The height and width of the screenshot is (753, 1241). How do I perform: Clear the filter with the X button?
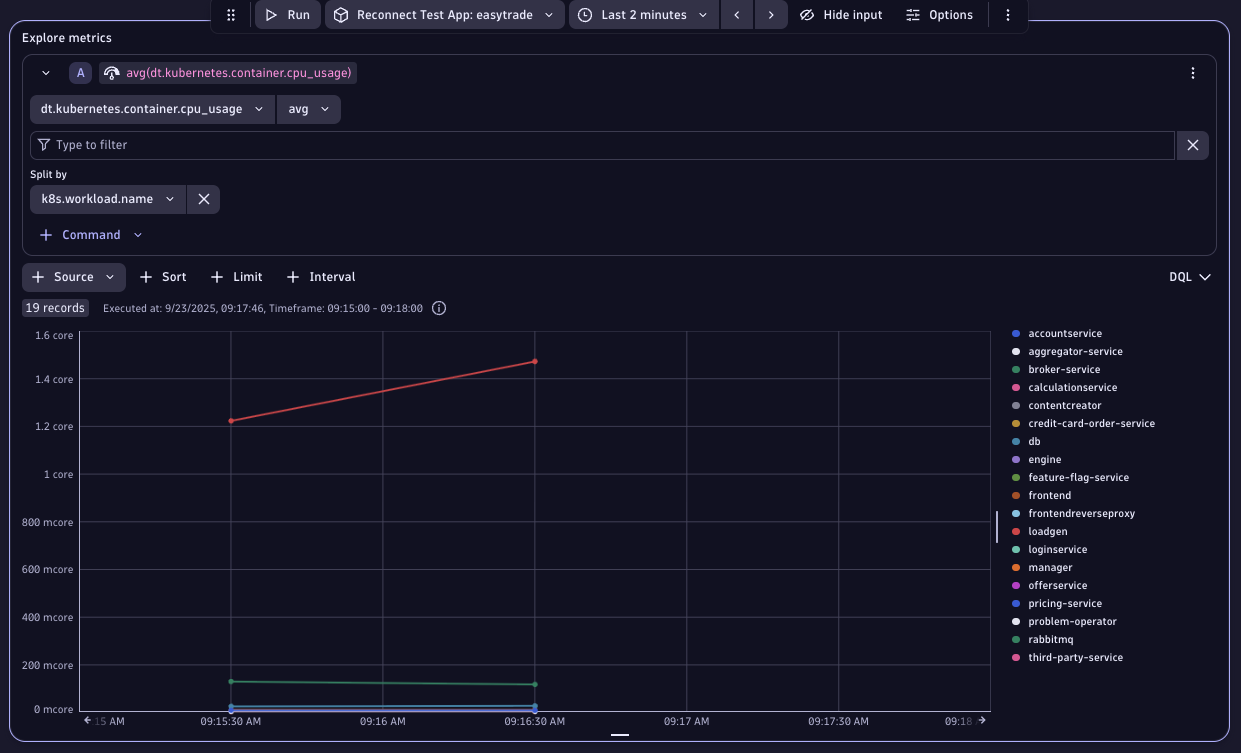point(1192,145)
